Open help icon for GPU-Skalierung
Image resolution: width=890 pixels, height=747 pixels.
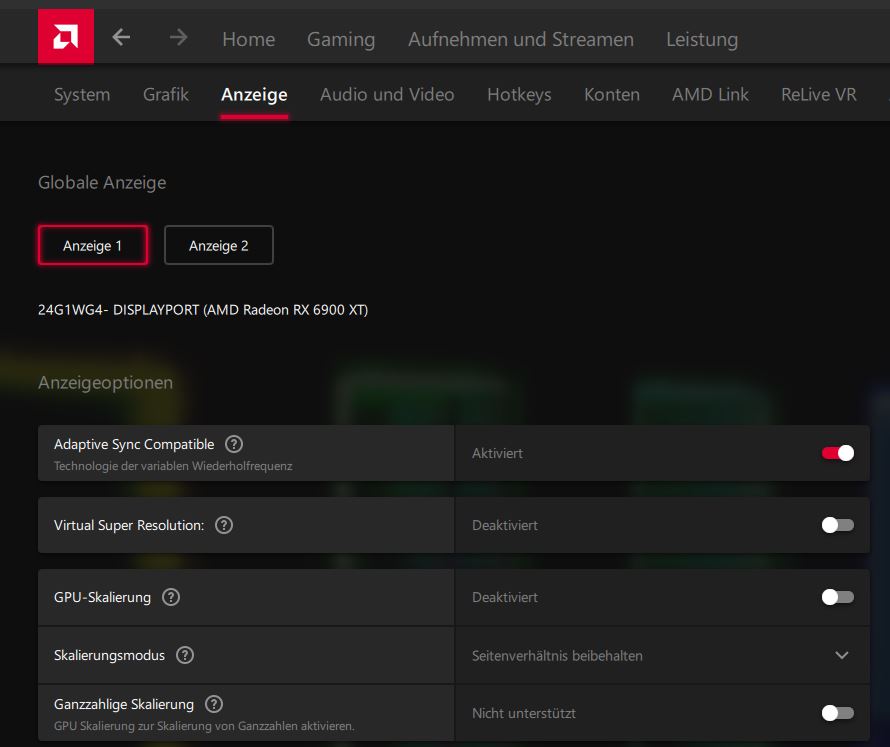pos(171,597)
